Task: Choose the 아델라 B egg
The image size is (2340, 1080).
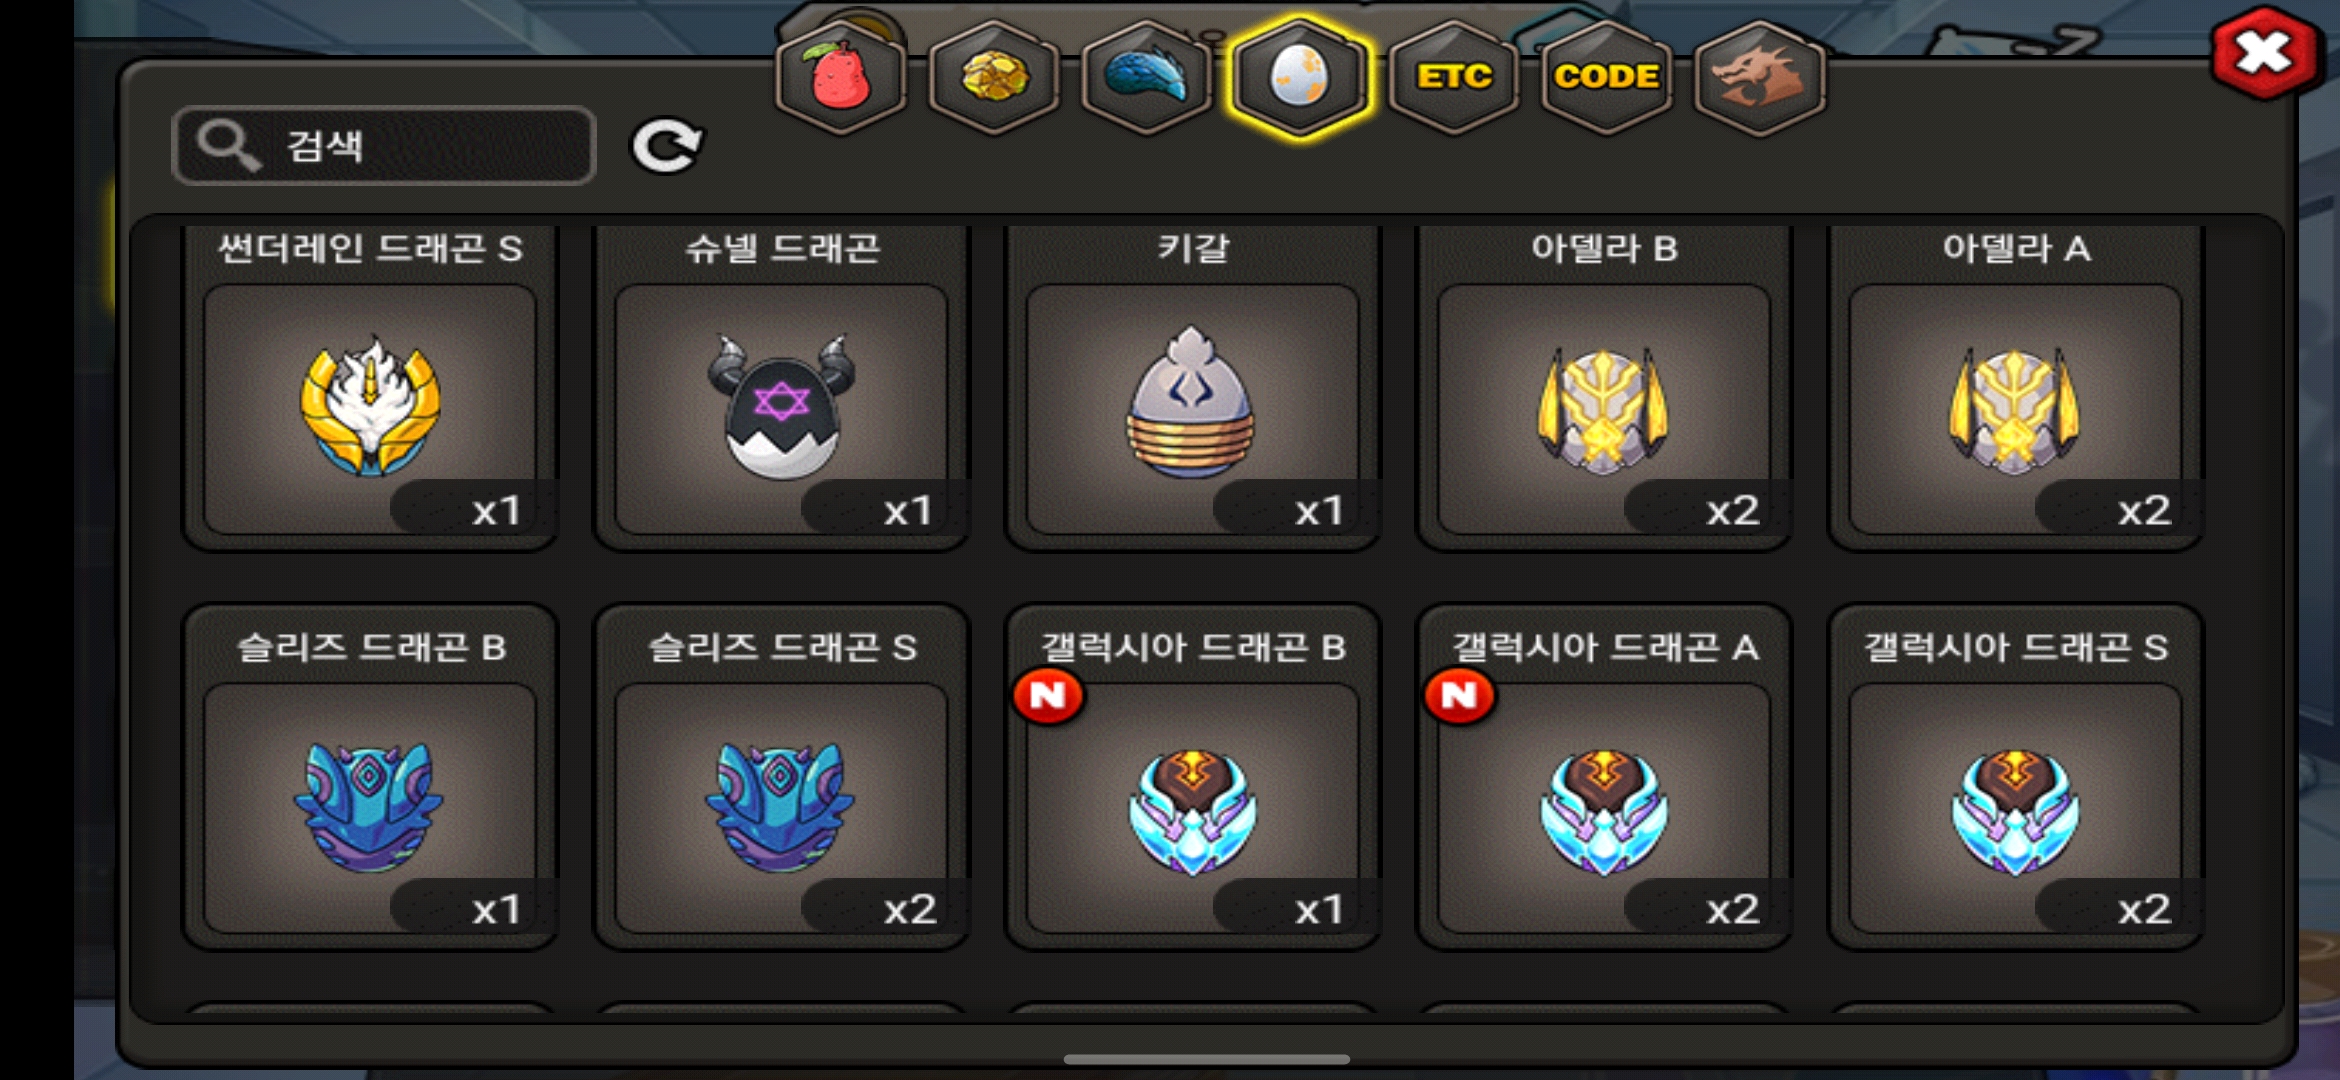Action: click(1604, 389)
